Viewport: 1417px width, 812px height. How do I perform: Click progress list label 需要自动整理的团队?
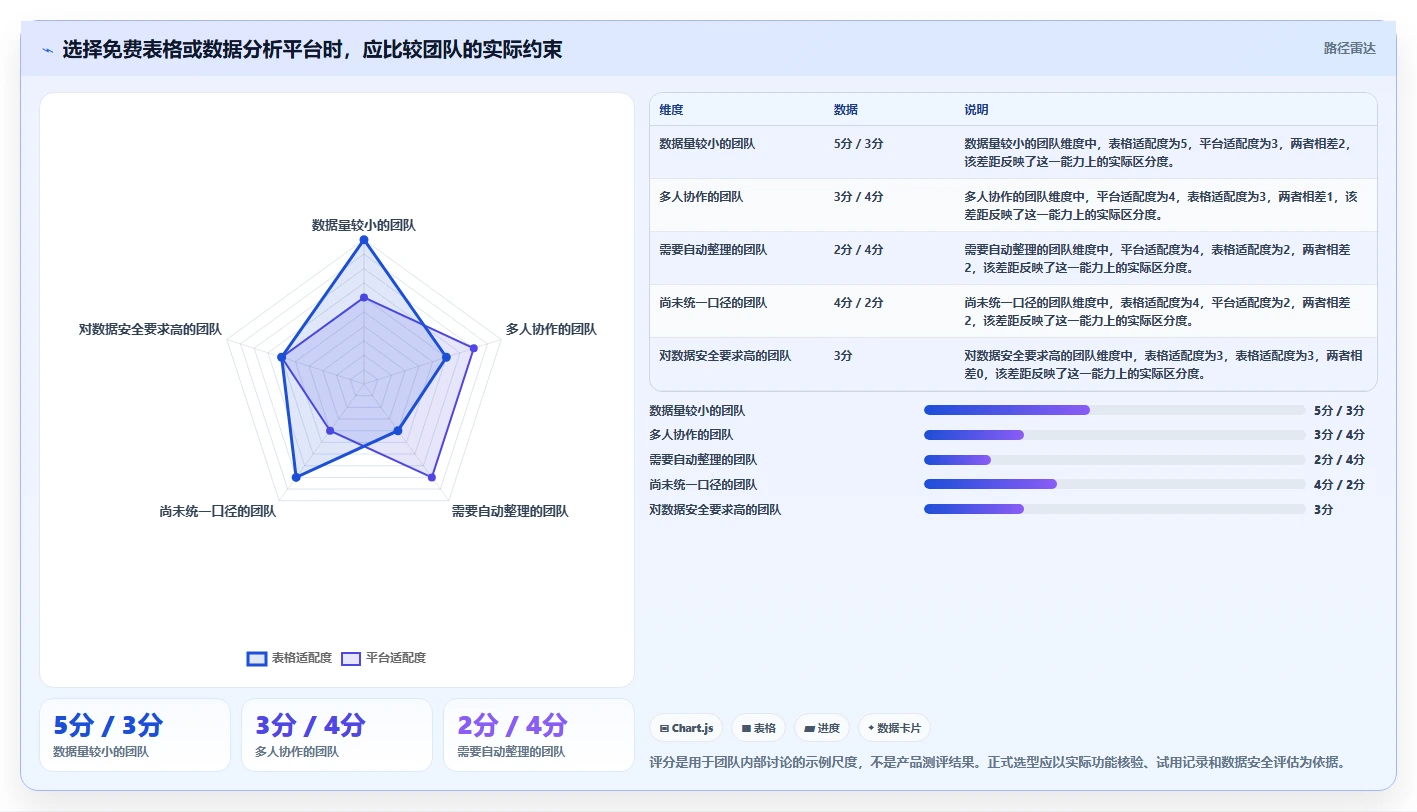[x=703, y=460]
